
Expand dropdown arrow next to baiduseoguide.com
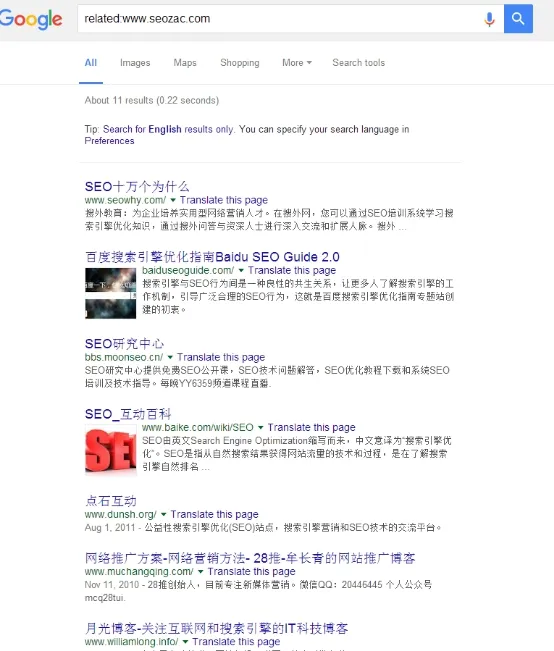pos(241,270)
